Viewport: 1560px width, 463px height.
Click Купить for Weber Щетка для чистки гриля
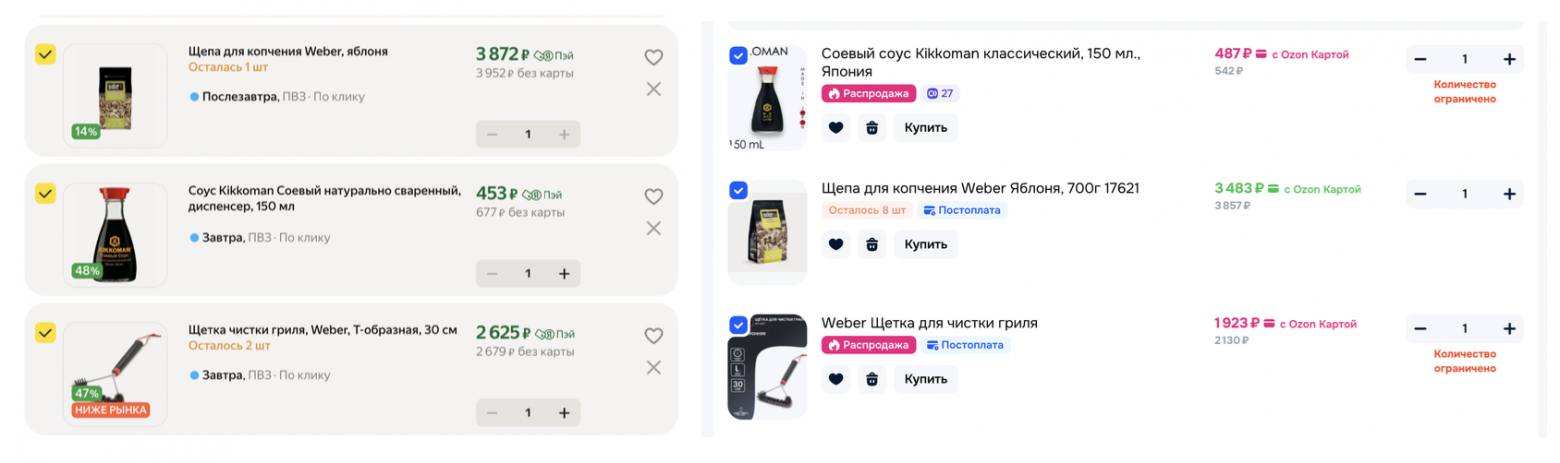pos(925,379)
